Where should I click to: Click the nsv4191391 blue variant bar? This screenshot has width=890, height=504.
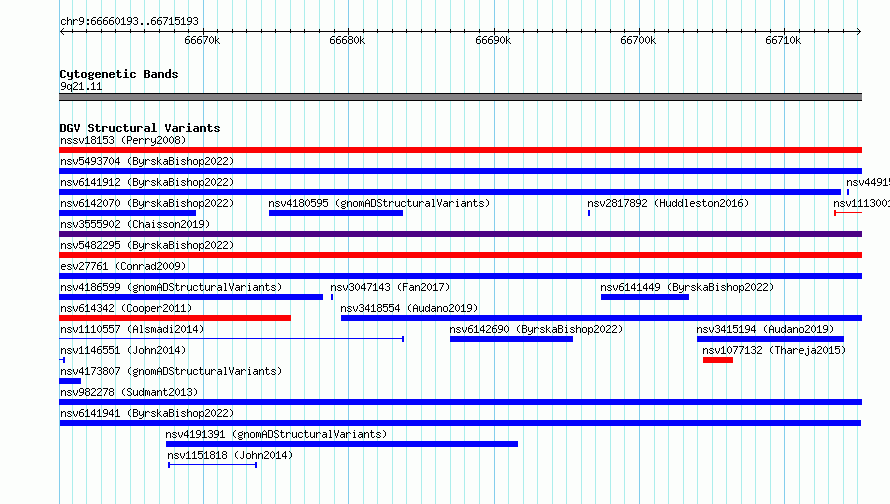tap(342, 444)
